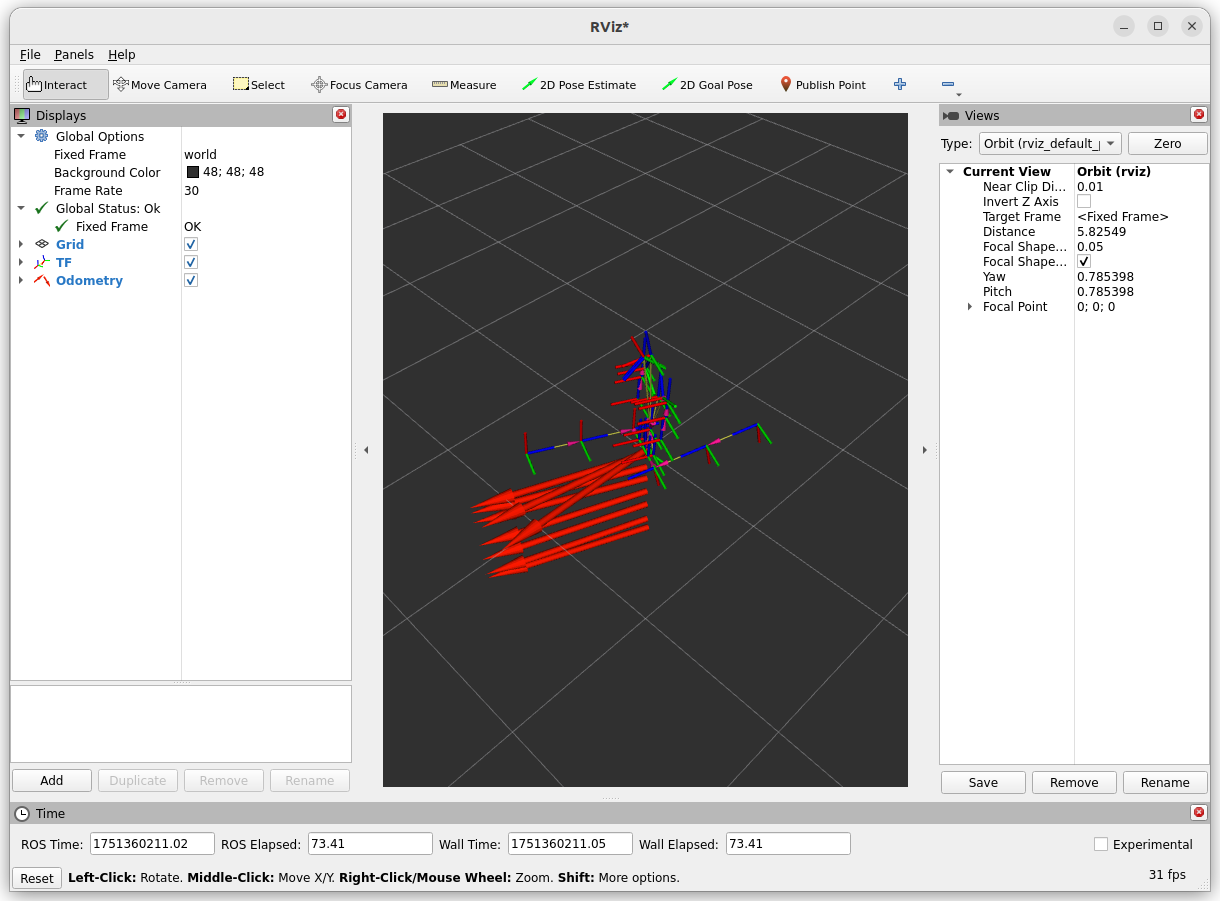Click the Wall Elapsed input field

point(788,844)
